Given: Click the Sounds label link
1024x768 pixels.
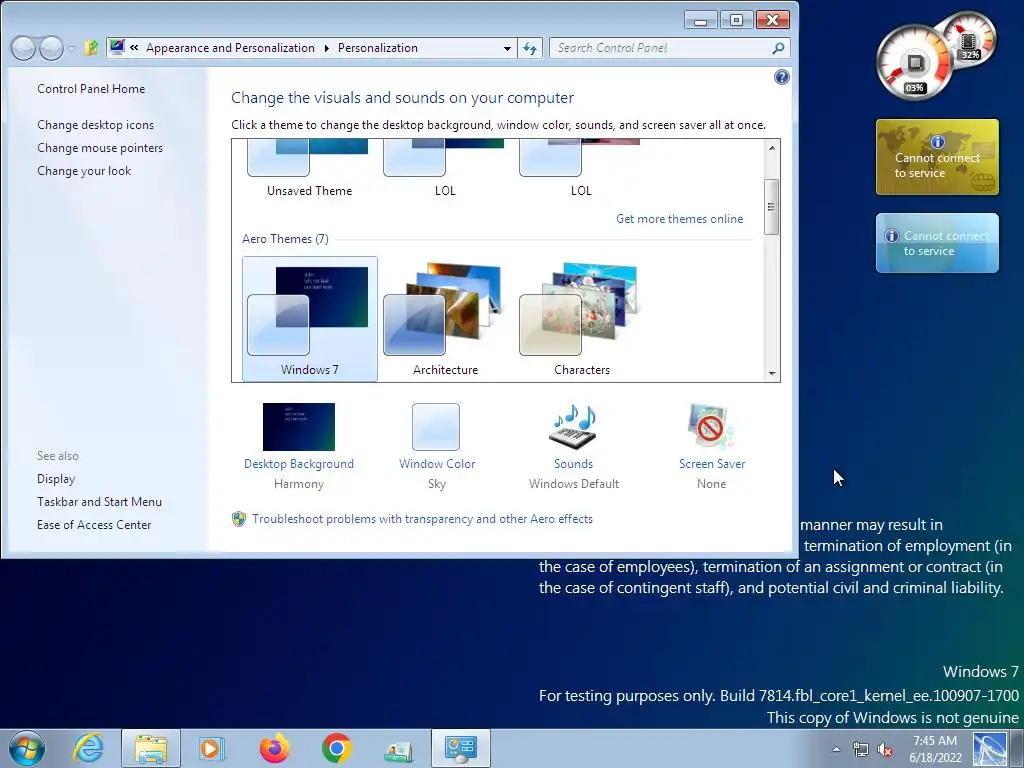Looking at the screenshot, I should tap(573, 464).
